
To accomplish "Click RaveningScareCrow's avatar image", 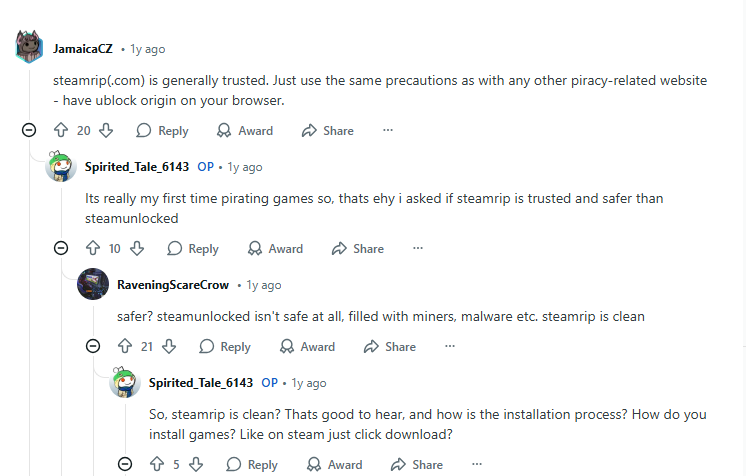I will [93, 285].
